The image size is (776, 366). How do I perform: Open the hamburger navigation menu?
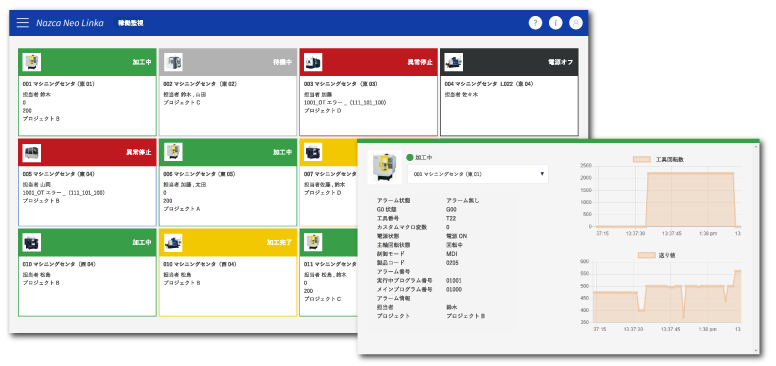coord(23,23)
